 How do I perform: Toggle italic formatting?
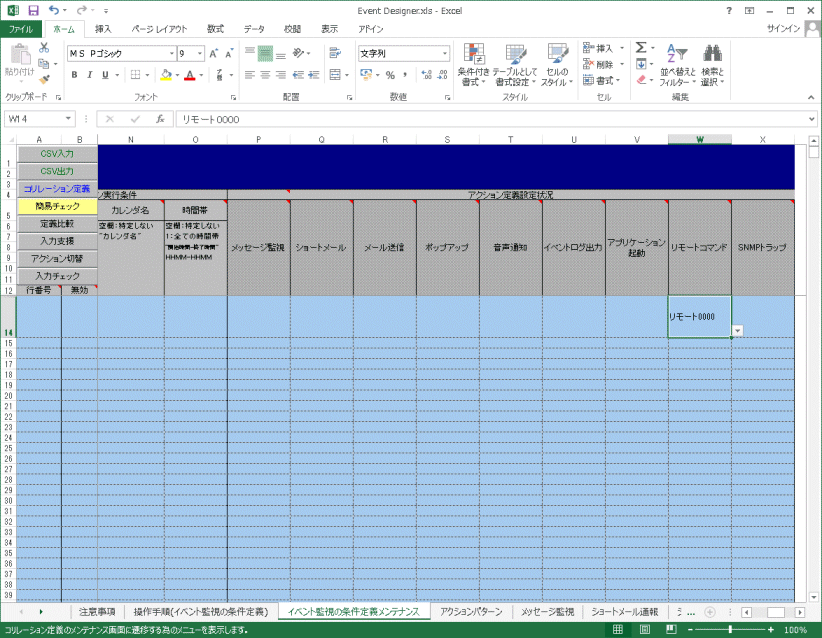click(90, 75)
